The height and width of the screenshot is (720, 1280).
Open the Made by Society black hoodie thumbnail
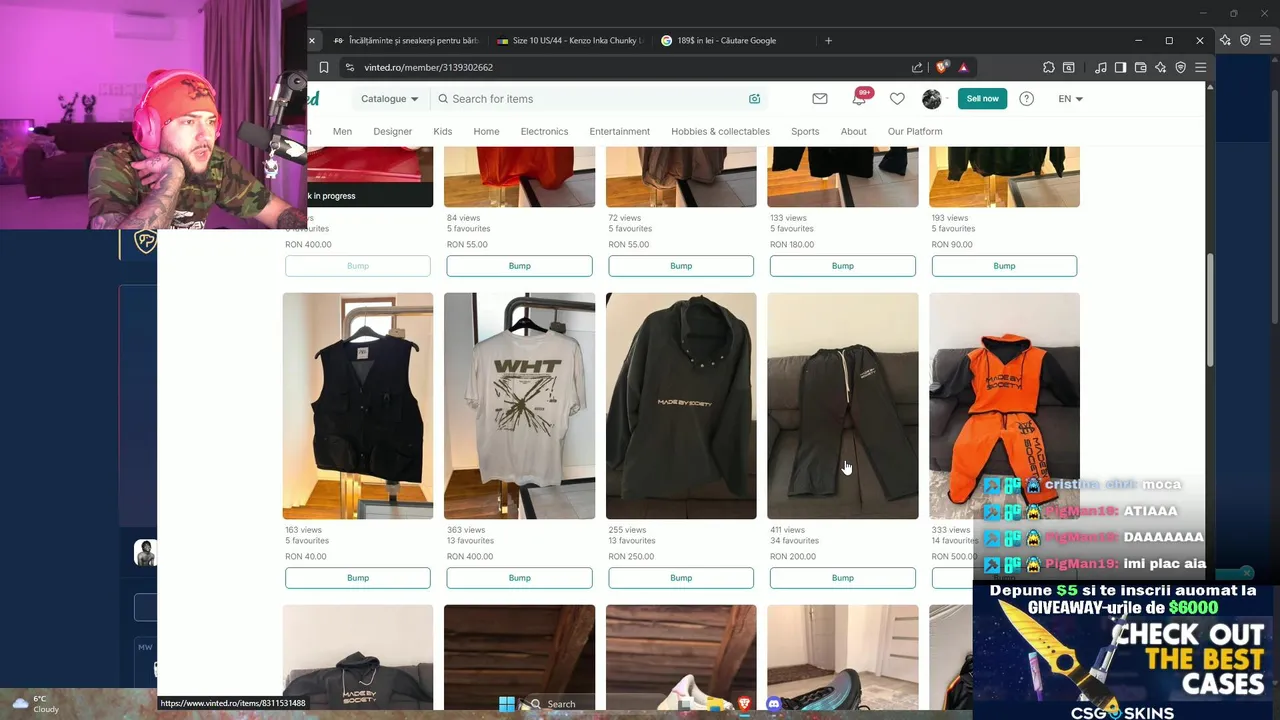tap(681, 406)
